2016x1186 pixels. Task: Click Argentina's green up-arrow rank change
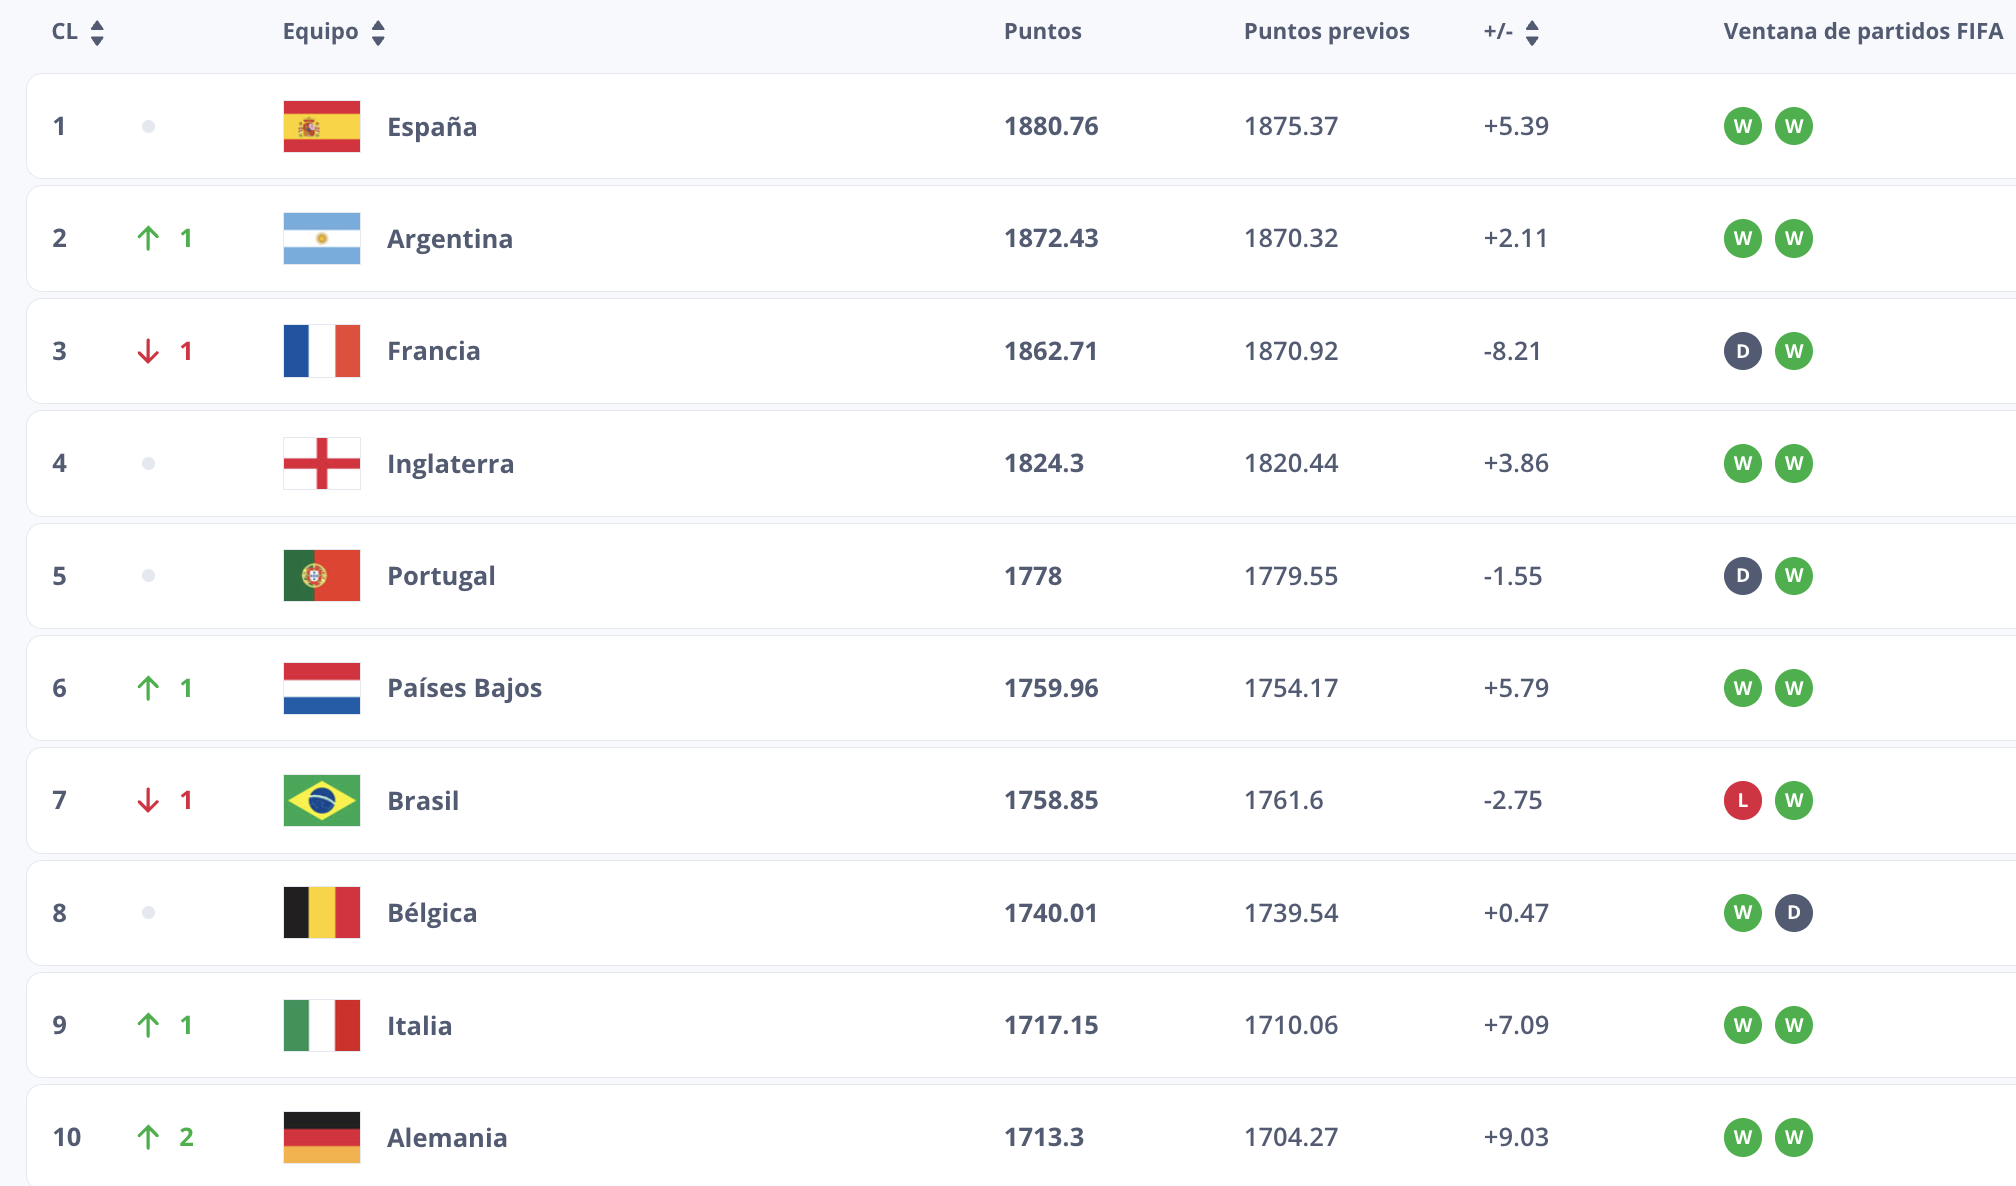148,239
